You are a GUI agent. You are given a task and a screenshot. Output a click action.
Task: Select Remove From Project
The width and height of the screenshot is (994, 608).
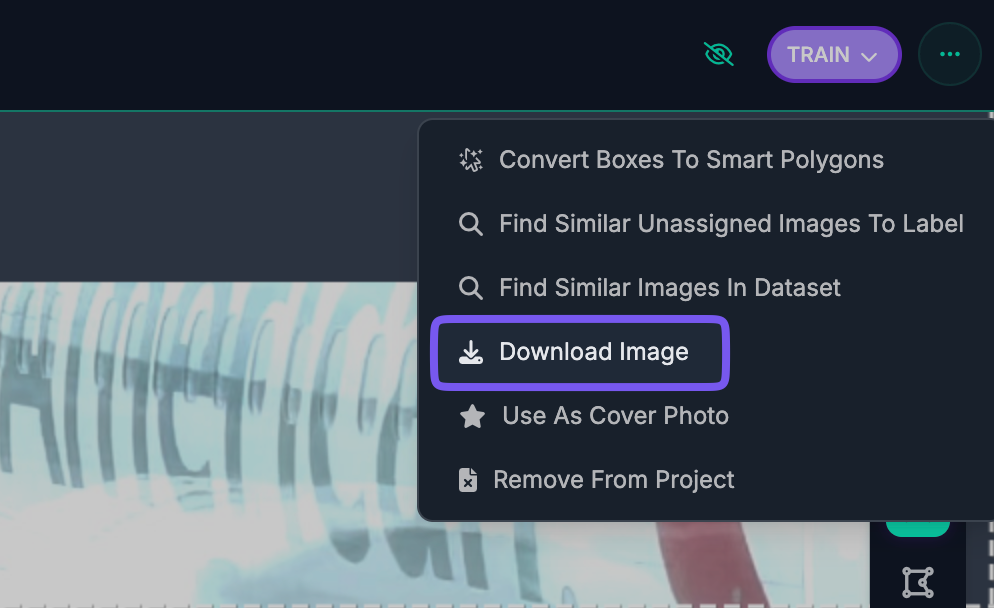pos(613,480)
